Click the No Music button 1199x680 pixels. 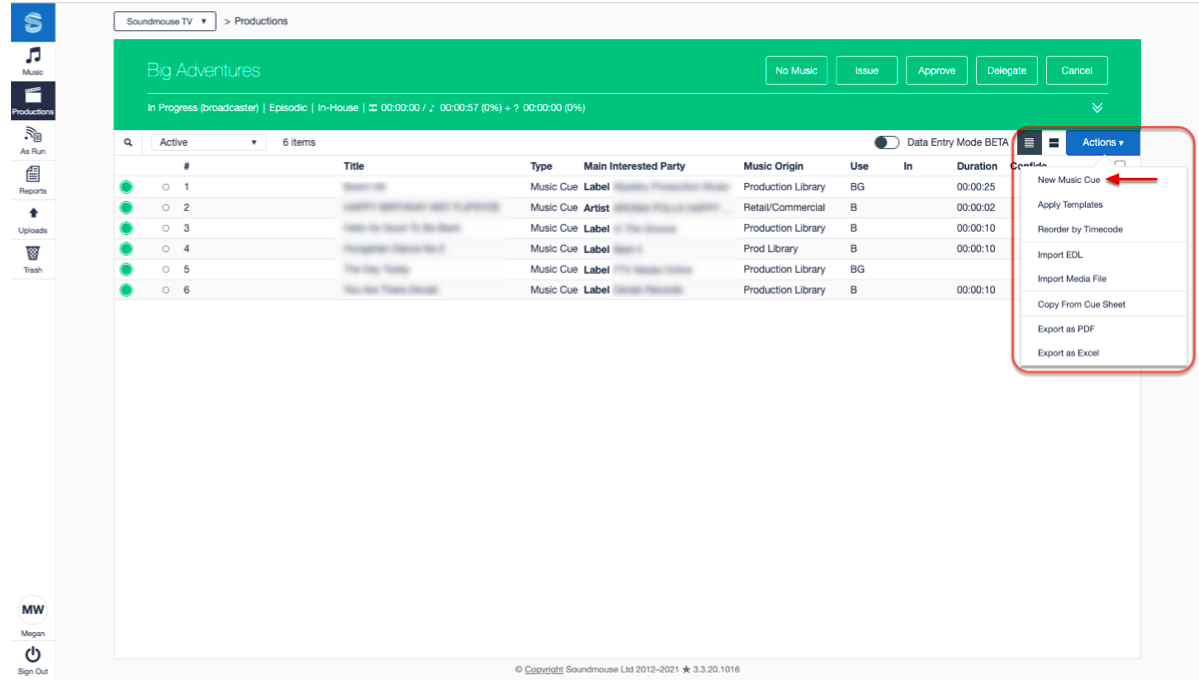[796, 70]
